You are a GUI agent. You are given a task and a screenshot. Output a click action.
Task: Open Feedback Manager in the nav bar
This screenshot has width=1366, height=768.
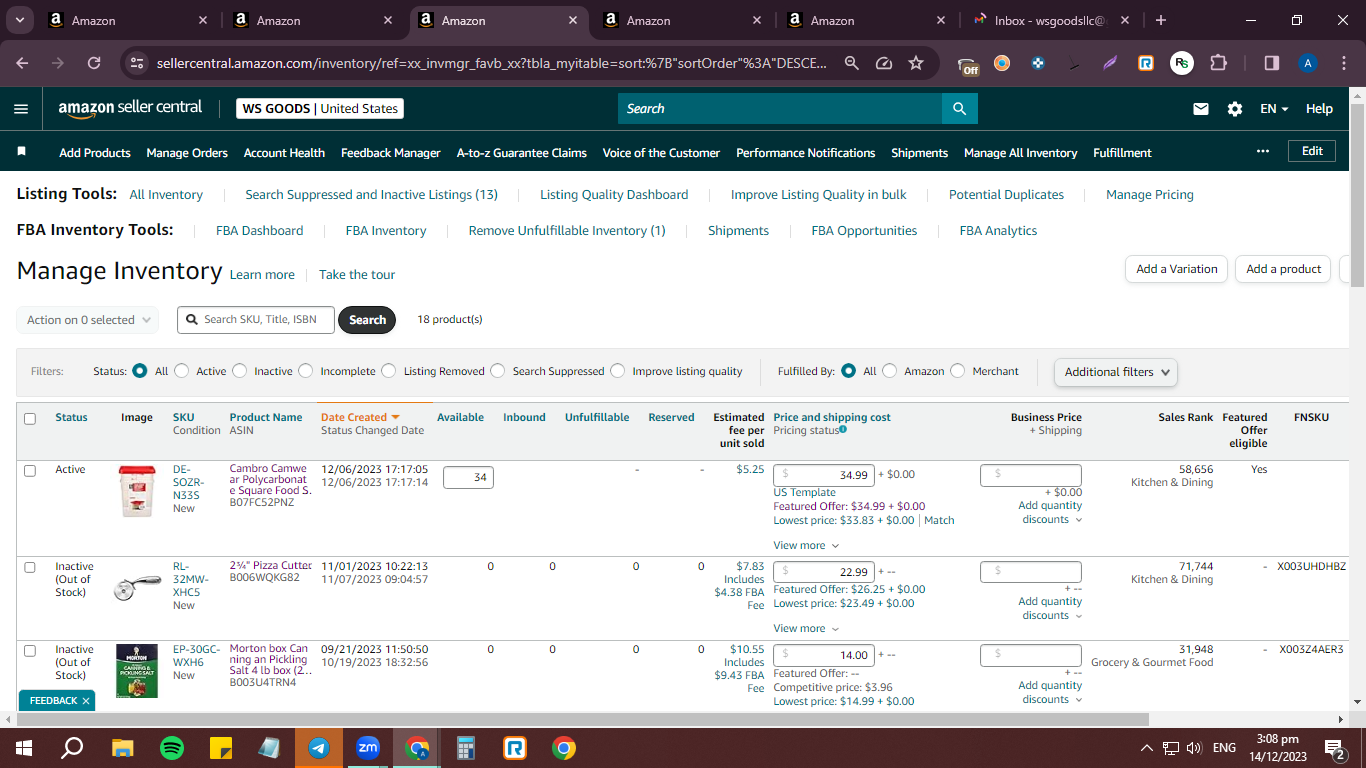click(x=390, y=152)
